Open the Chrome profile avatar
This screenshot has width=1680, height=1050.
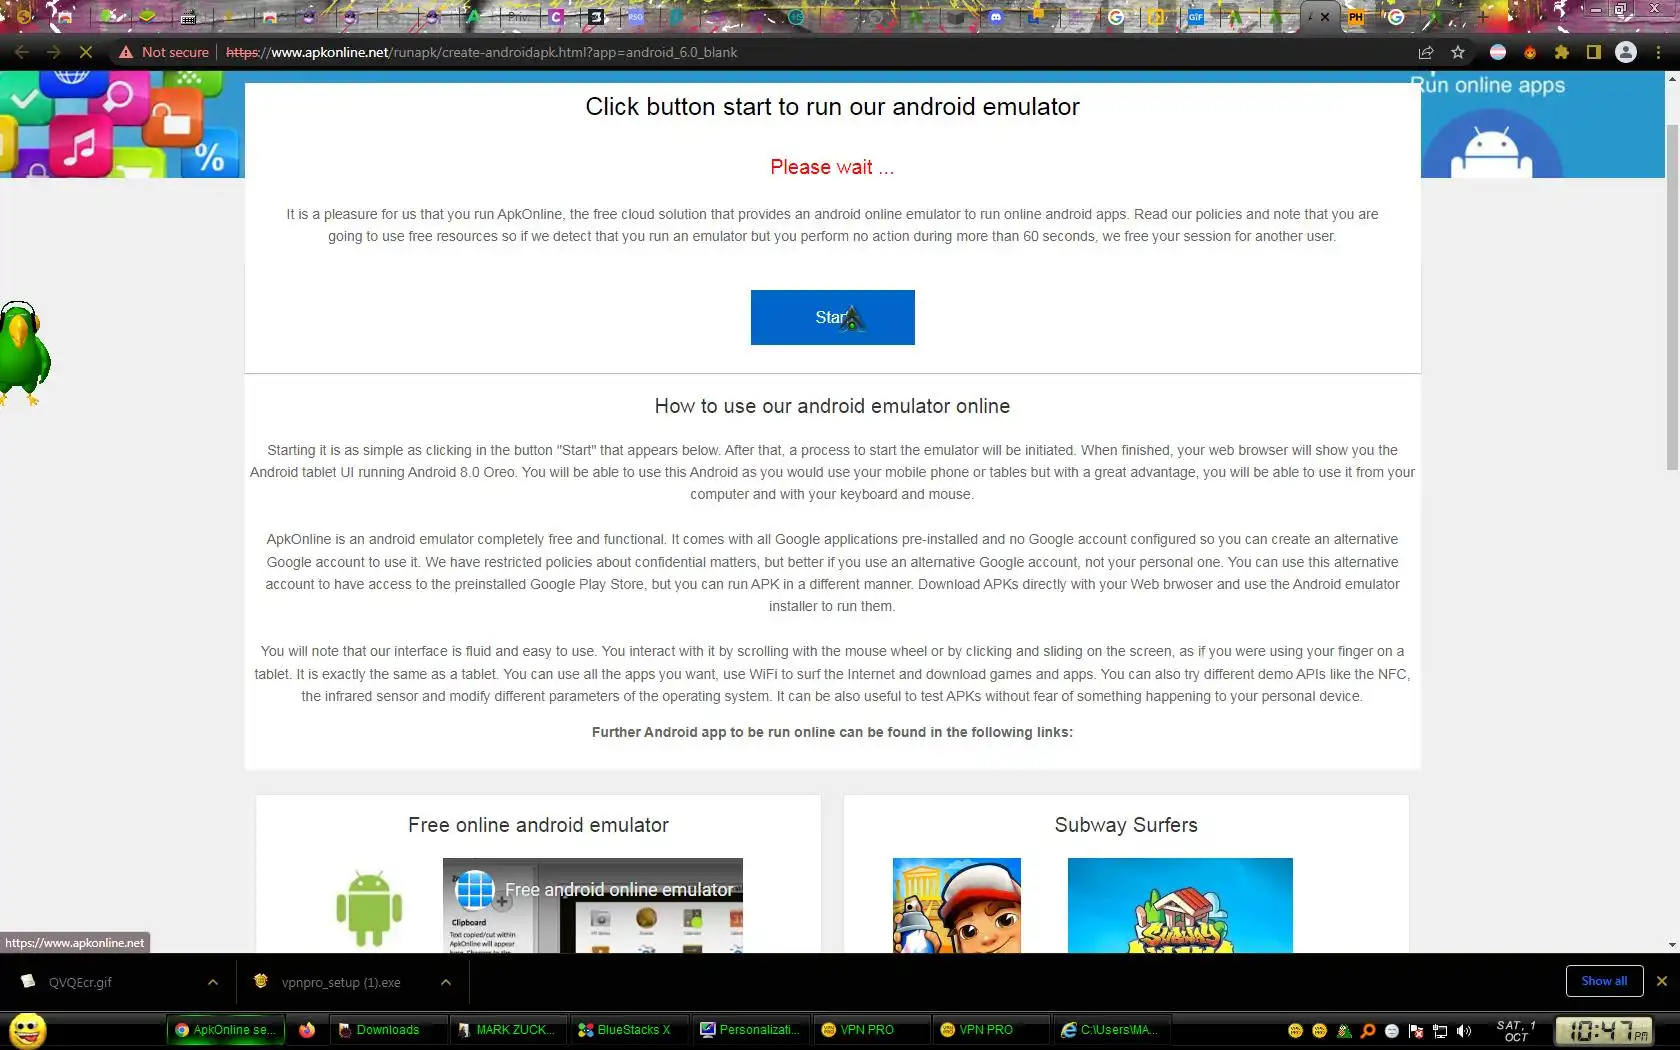[1626, 52]
